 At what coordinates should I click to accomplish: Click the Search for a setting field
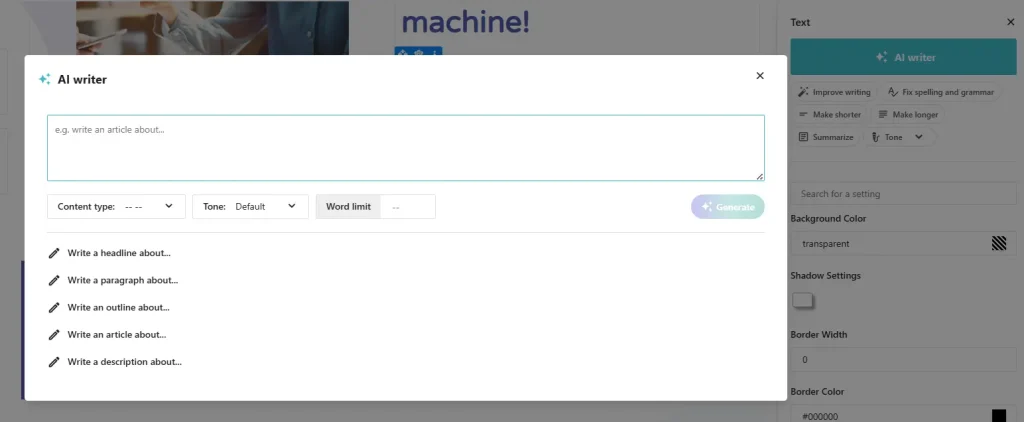click(903, 193)
